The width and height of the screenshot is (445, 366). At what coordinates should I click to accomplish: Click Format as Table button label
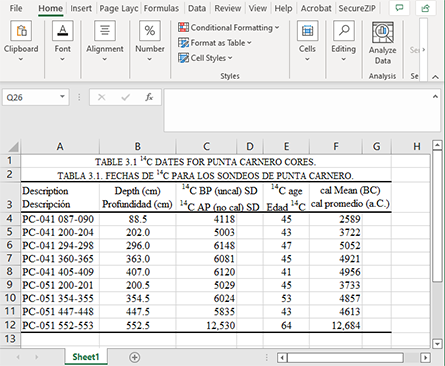pyautogui.click(x=218, y=43)
